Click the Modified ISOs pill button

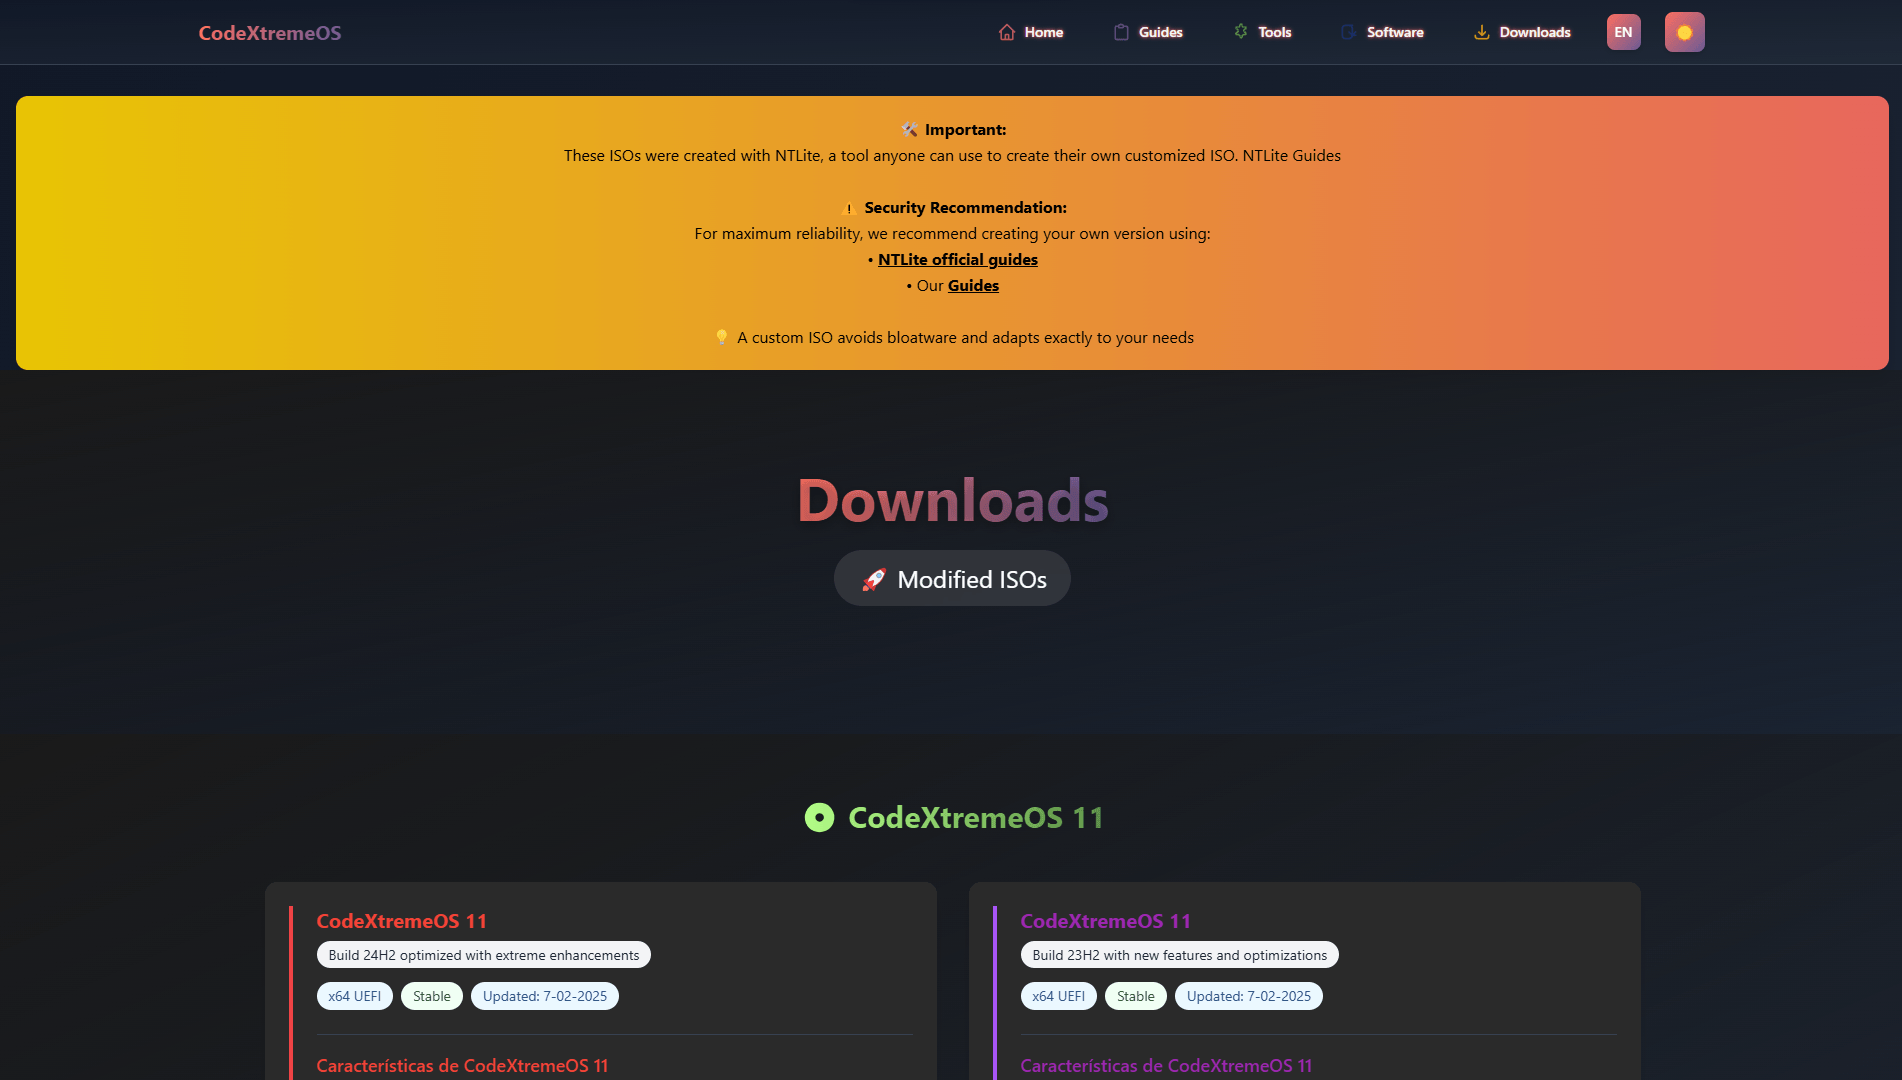pos(952,578)
